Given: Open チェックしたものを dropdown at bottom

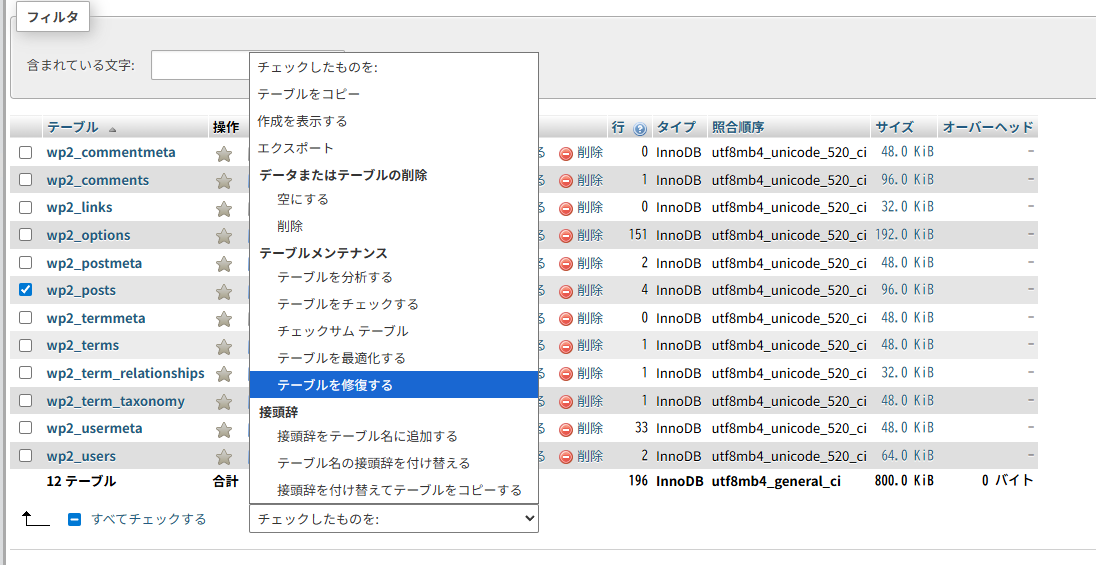Looking at the screenshot, I should tap(394, 518).
